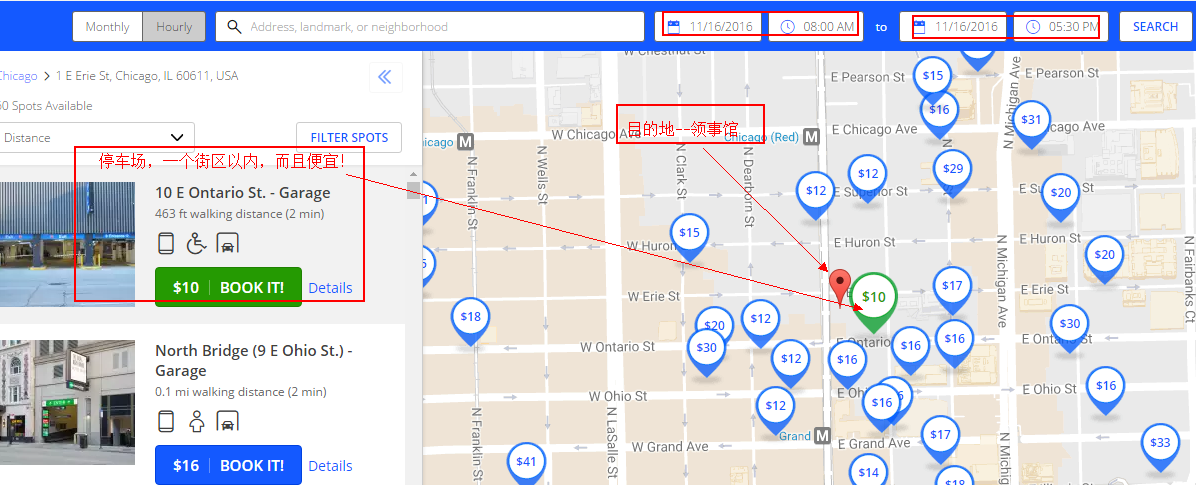Select the $31 pin near N Michigan Ave

click(1030, 122)
